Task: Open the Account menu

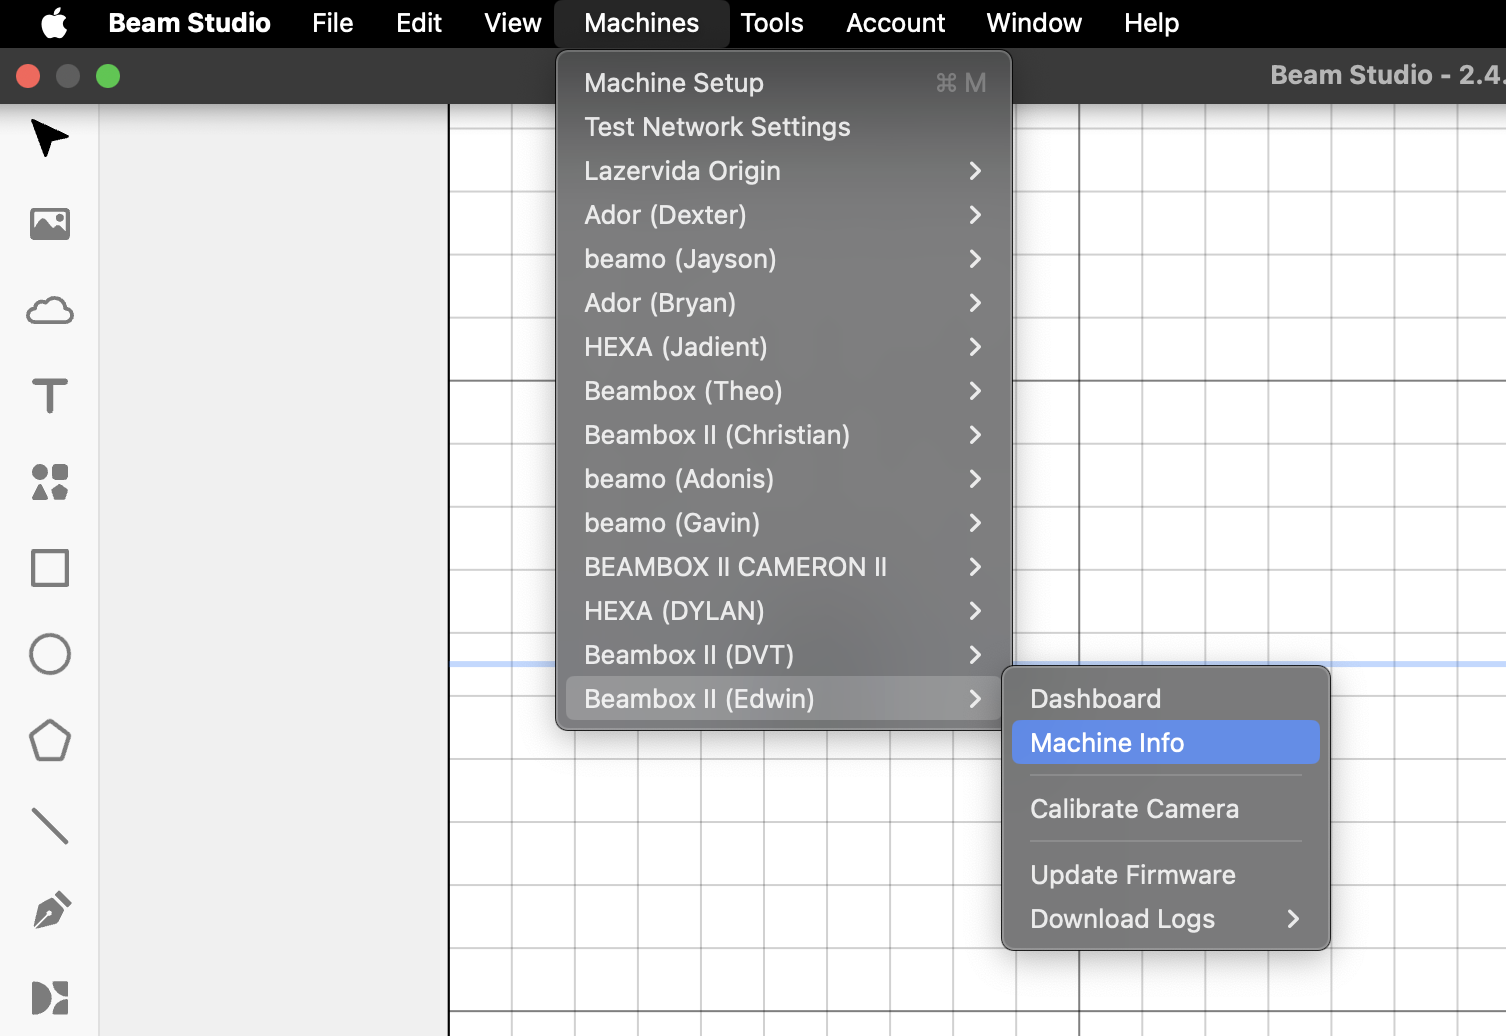Action: pos(895,23)
